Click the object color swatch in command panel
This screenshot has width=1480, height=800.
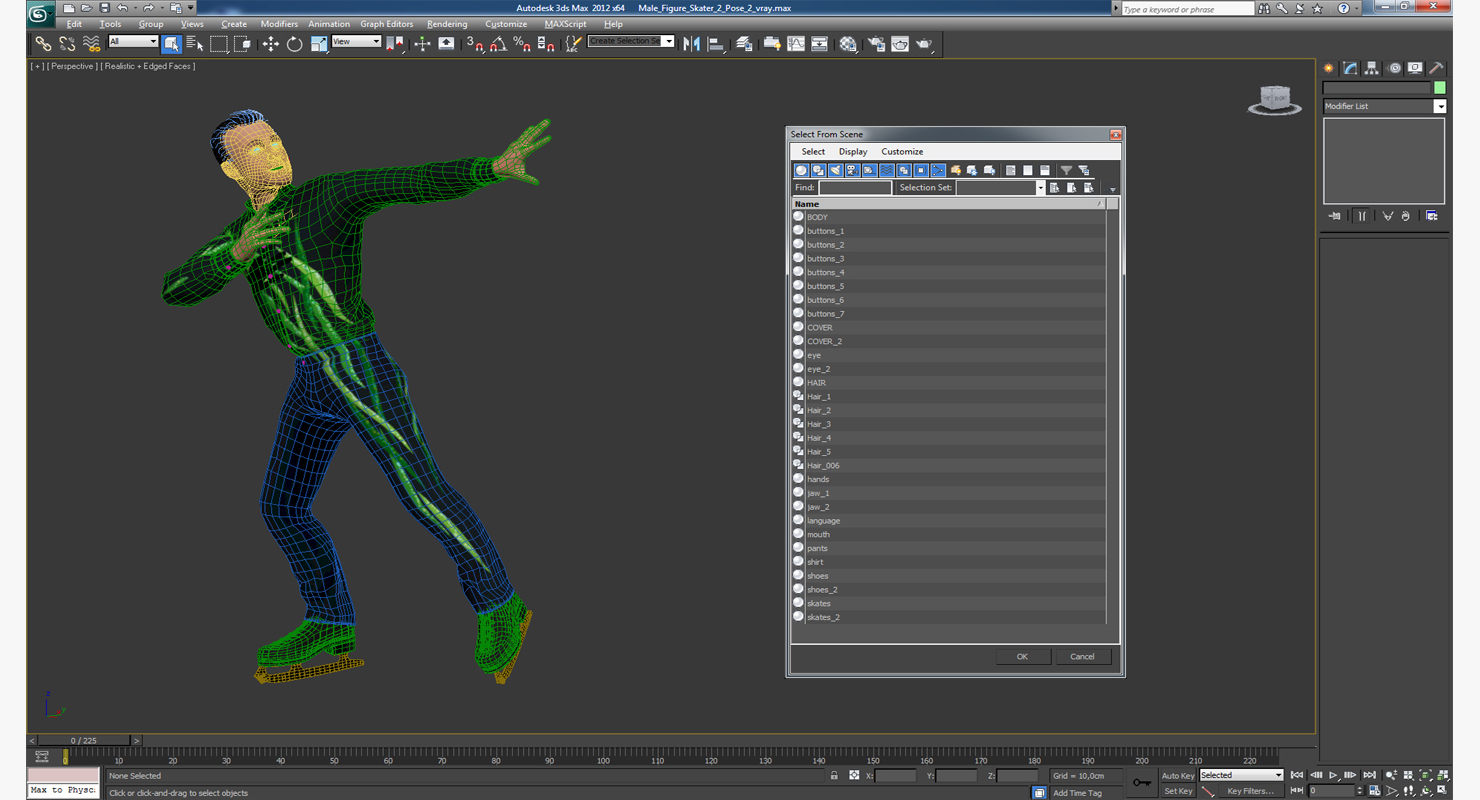(x=1439, y=88)
